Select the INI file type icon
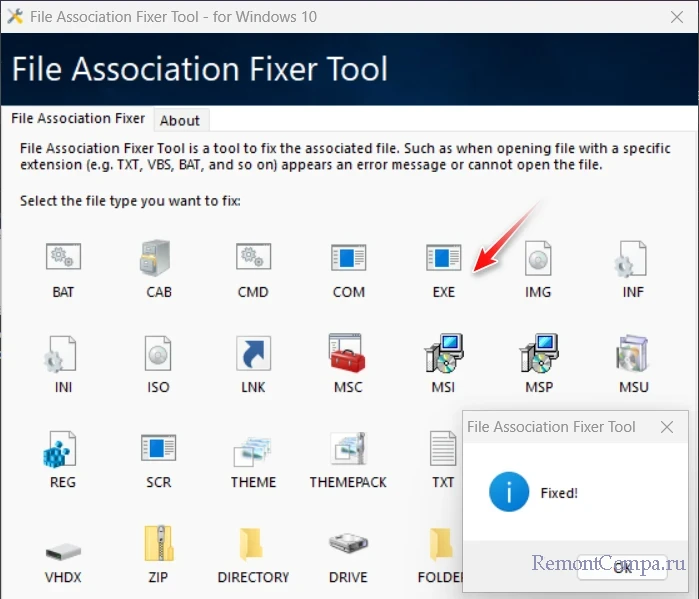 click(60, 354)
